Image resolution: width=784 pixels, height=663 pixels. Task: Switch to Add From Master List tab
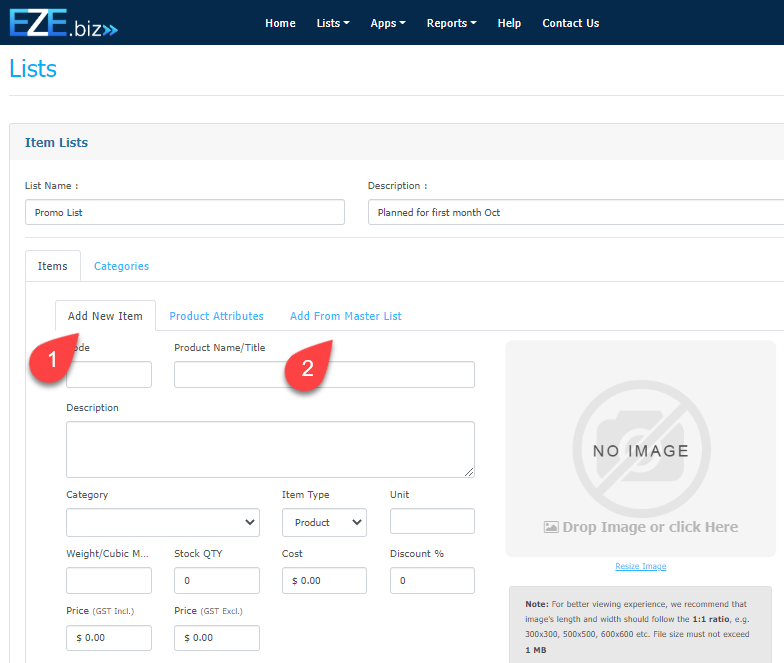(x=345, y=316)
